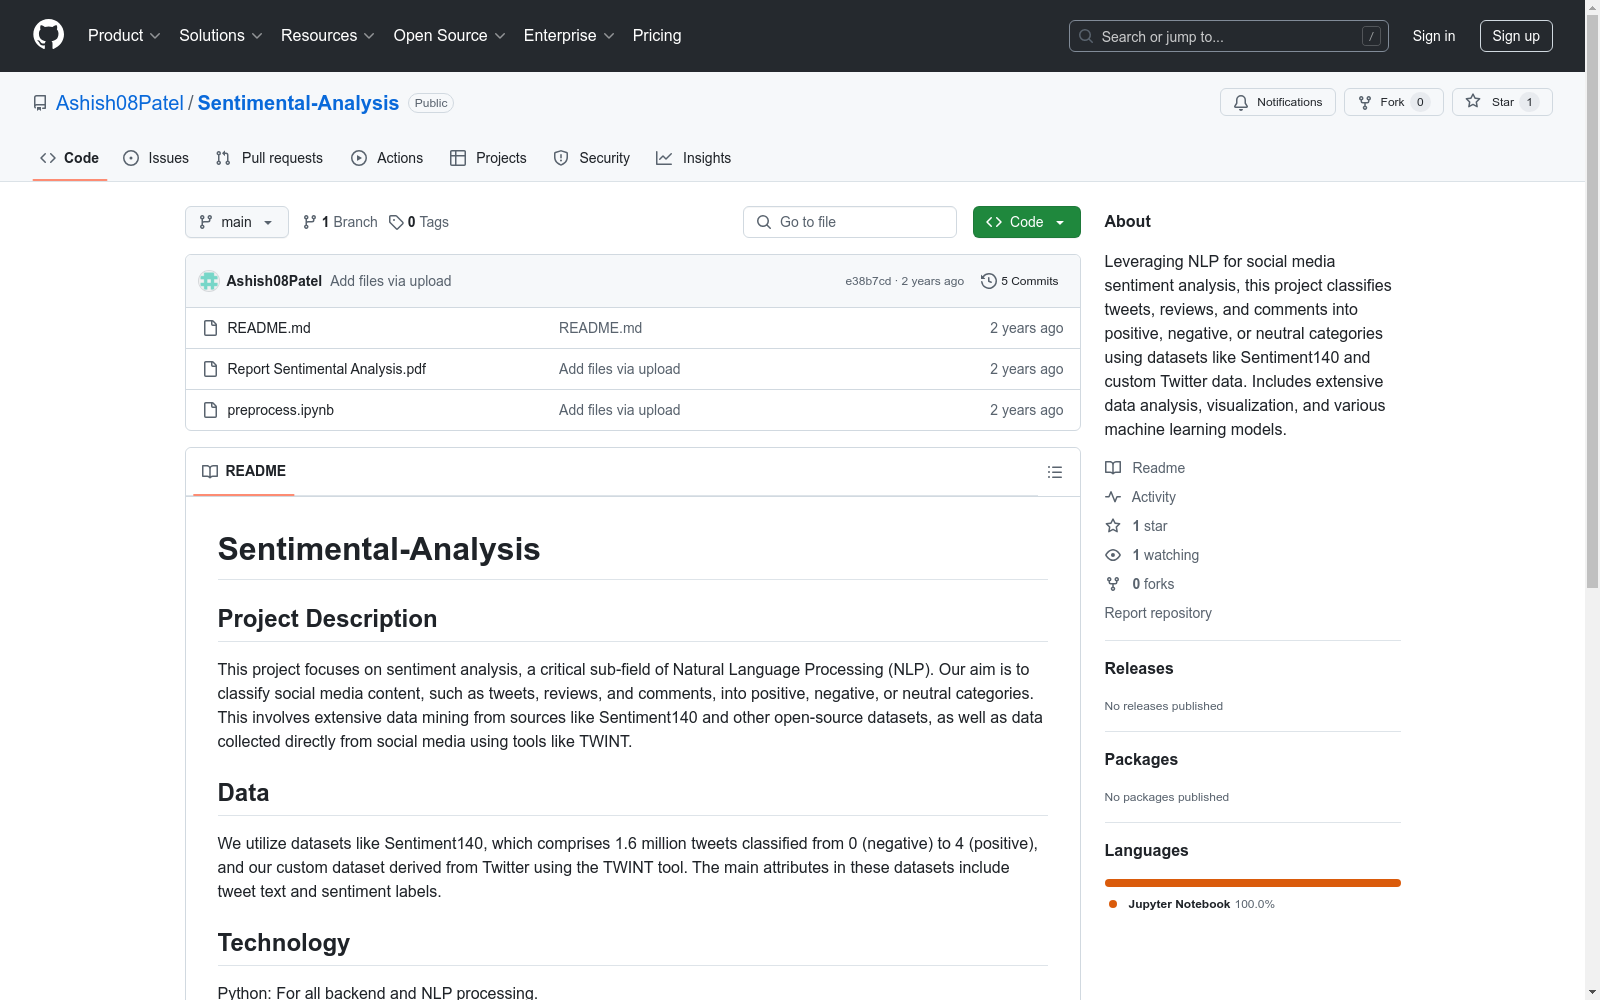Viewport: 1600px width, 1000px height.
Task: Click the Activity pulse icon
Action: 1113,497
